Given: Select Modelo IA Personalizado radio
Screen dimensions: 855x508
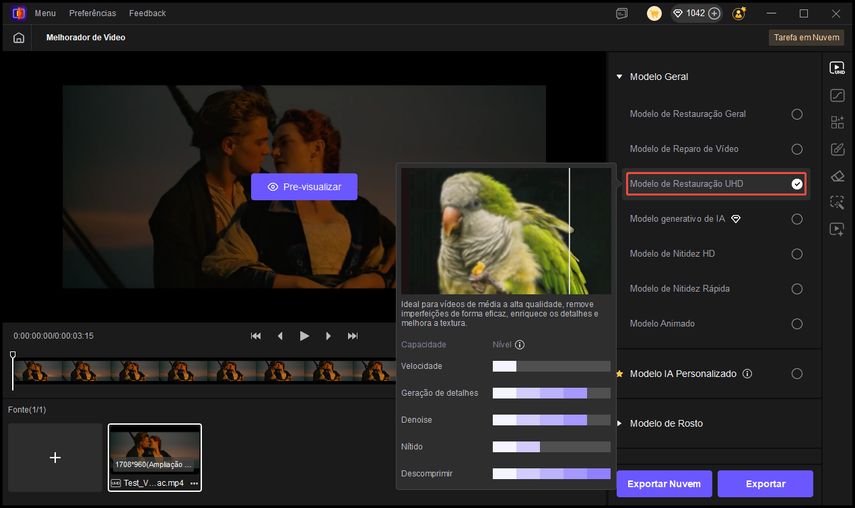Looking at the screenshot, I should coord(797,373).
